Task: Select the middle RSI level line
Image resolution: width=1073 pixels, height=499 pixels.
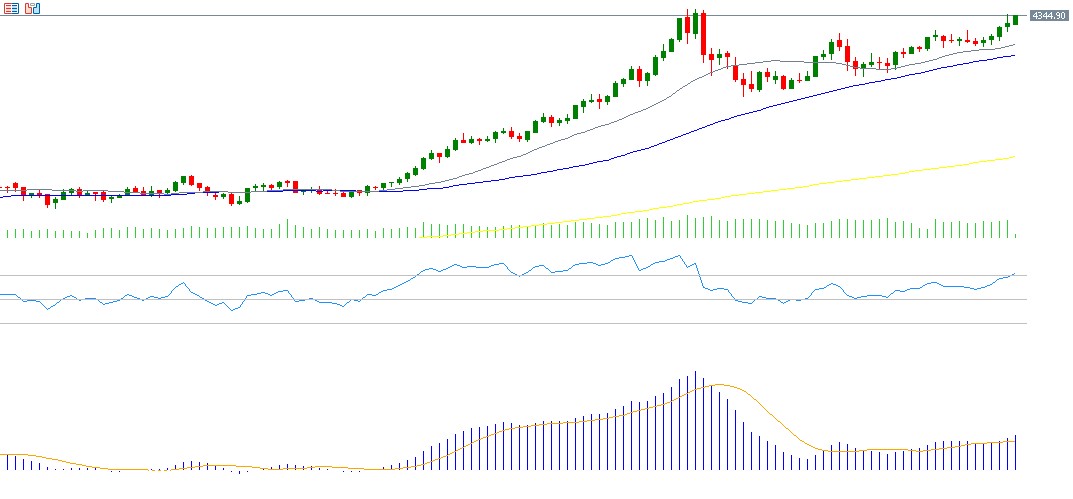Action: (x=500, y=299)
